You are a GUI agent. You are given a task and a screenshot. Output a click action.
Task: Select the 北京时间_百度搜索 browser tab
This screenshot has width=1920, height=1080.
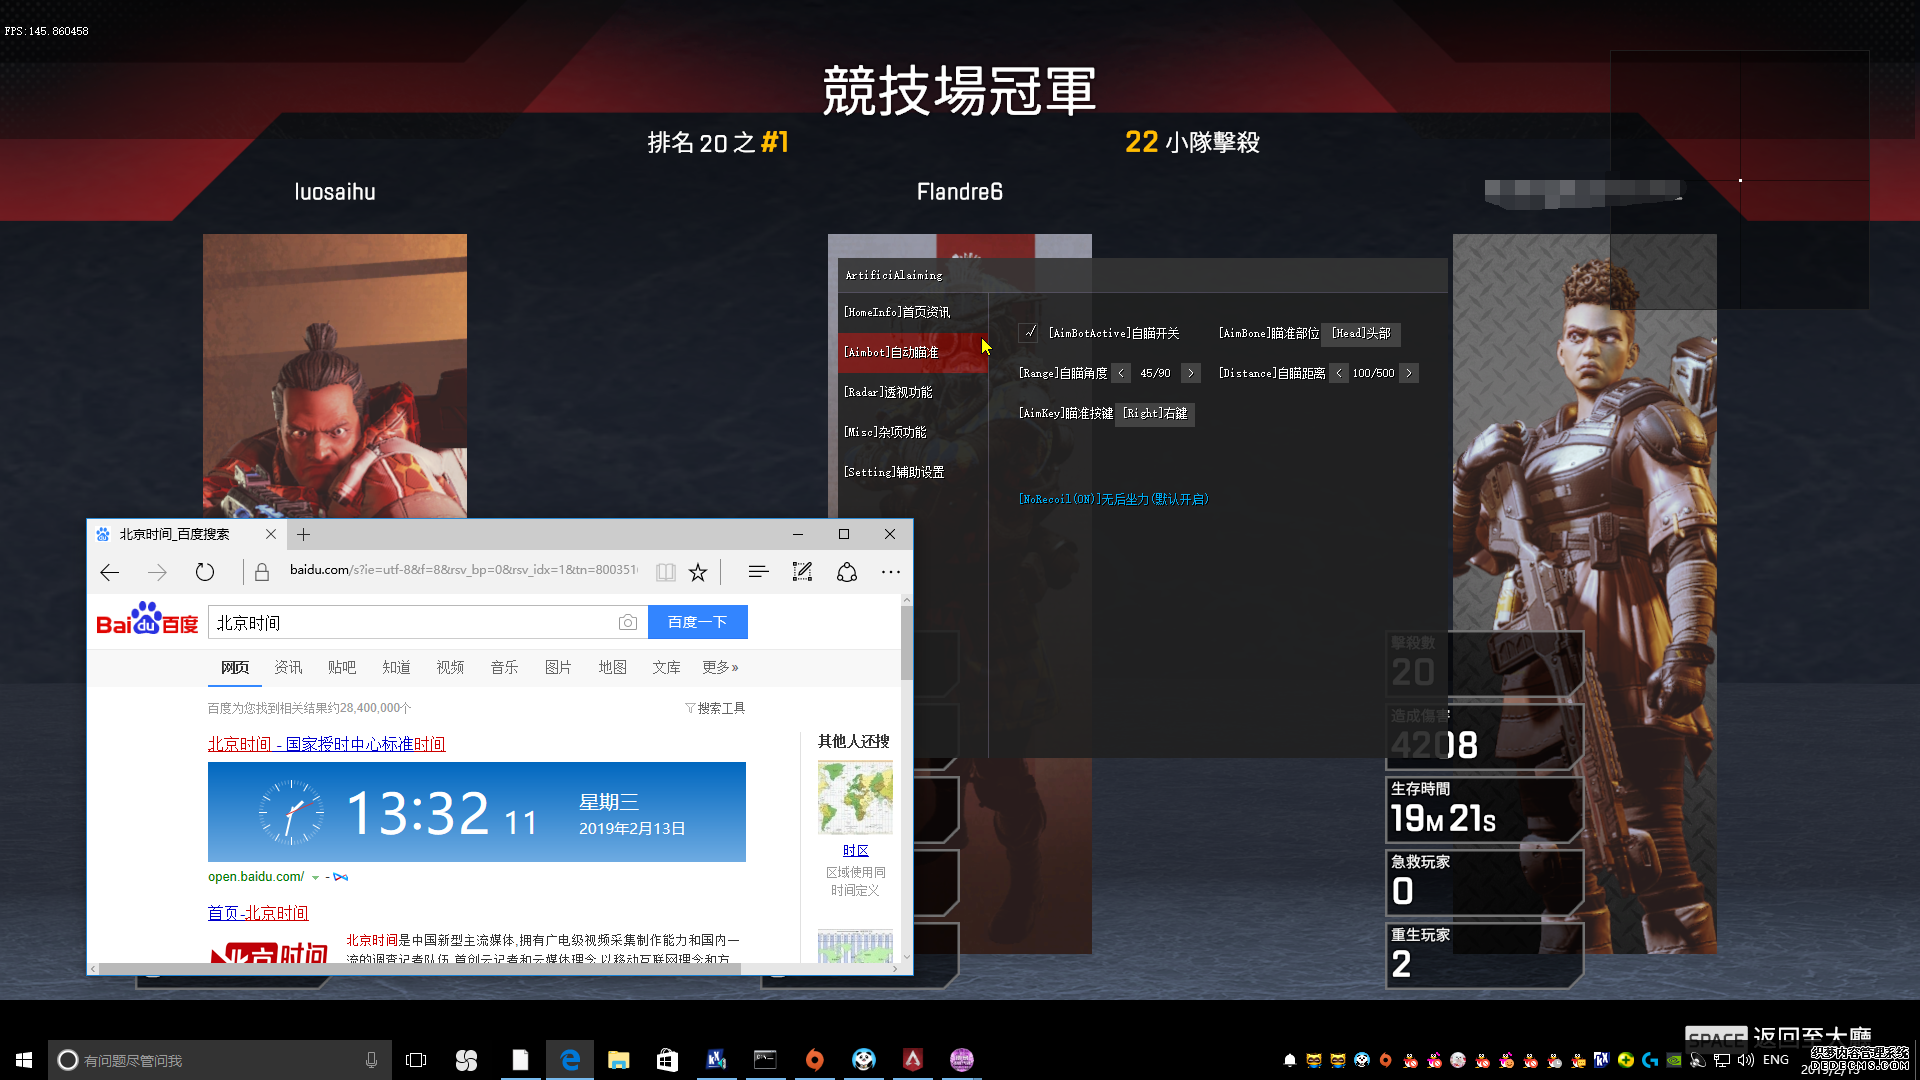coord(186,534)
